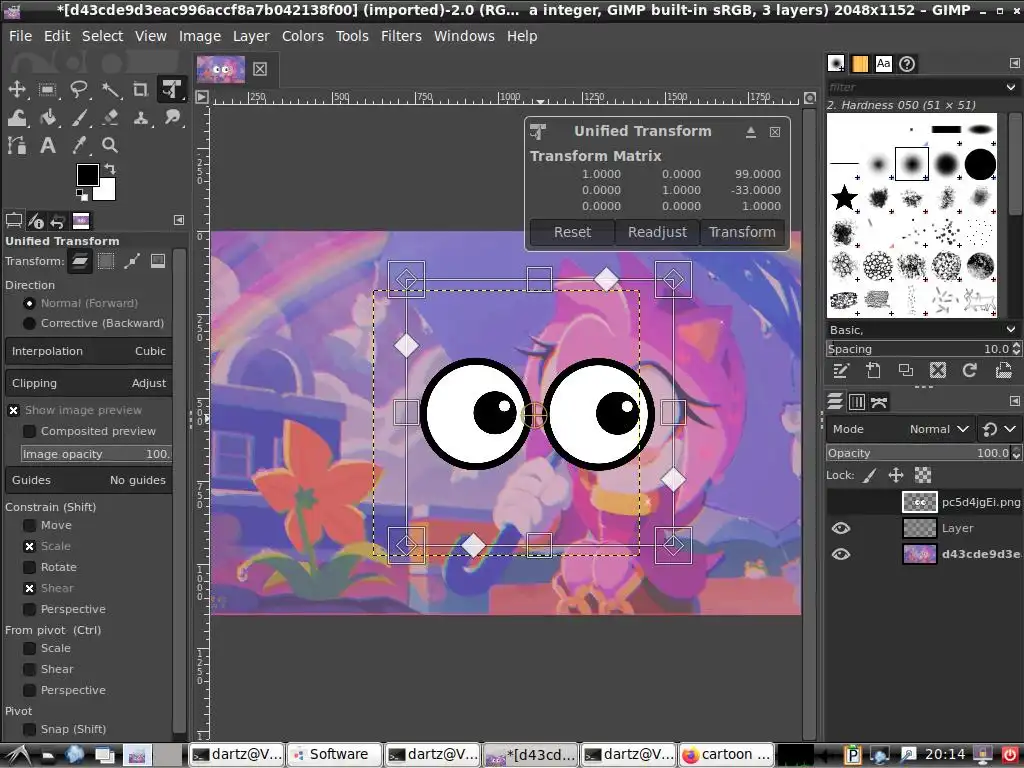Open the Colors menu

click(302, 36)
